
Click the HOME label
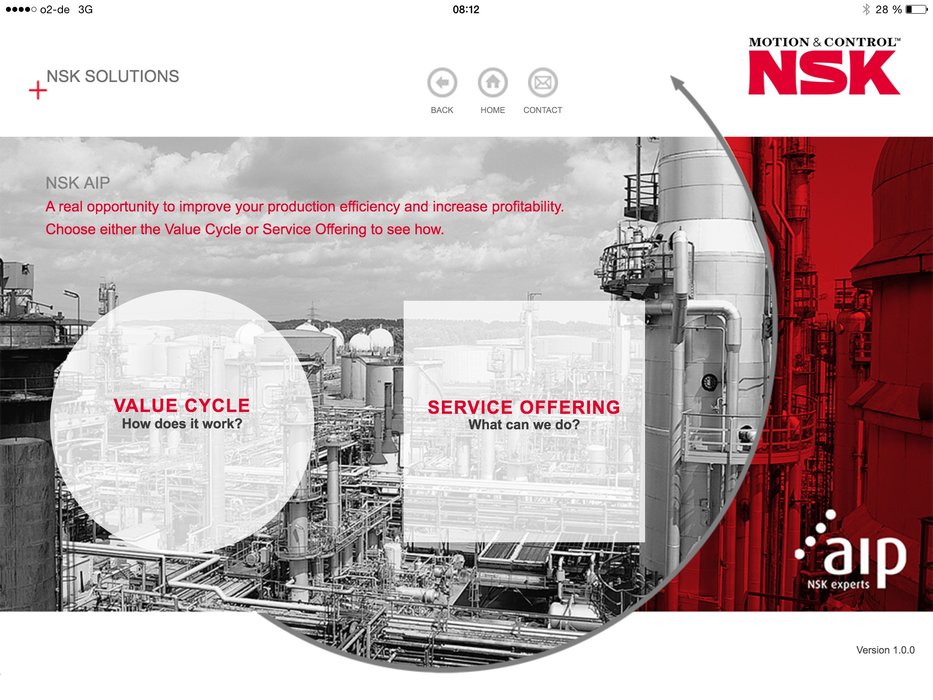click(493, 110)
